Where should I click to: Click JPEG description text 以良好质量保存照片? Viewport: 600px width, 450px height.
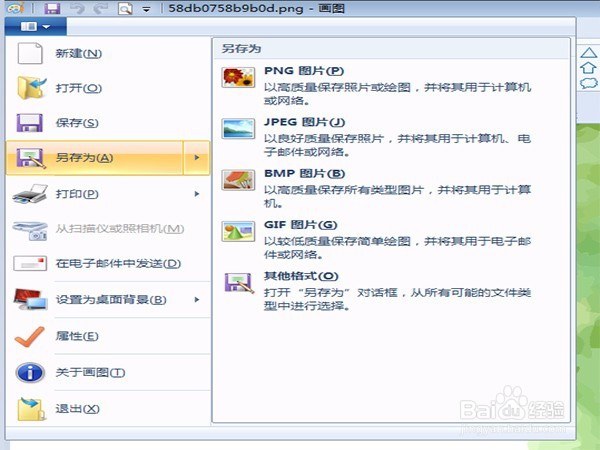point(324,139)
